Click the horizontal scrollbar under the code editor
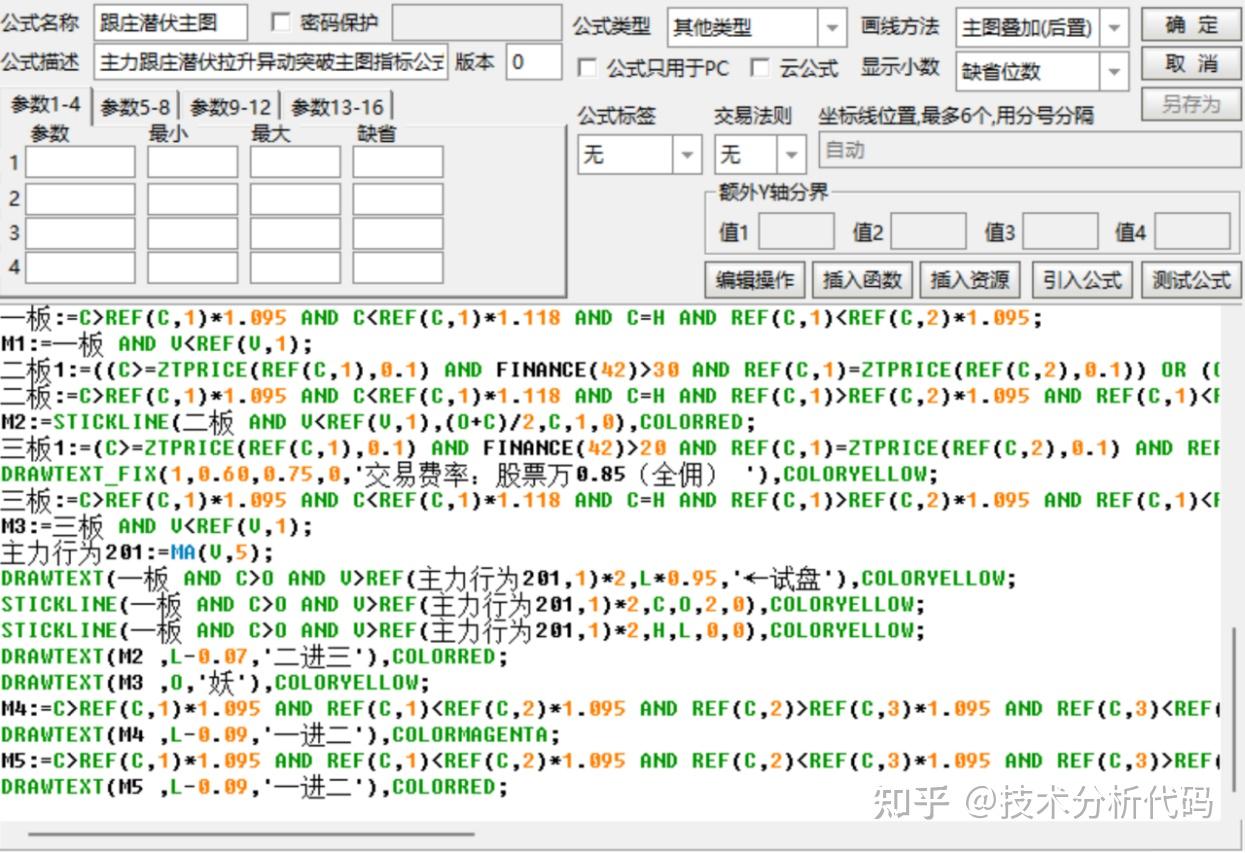This screenshot has width=1245, height=853. point(250,832)
